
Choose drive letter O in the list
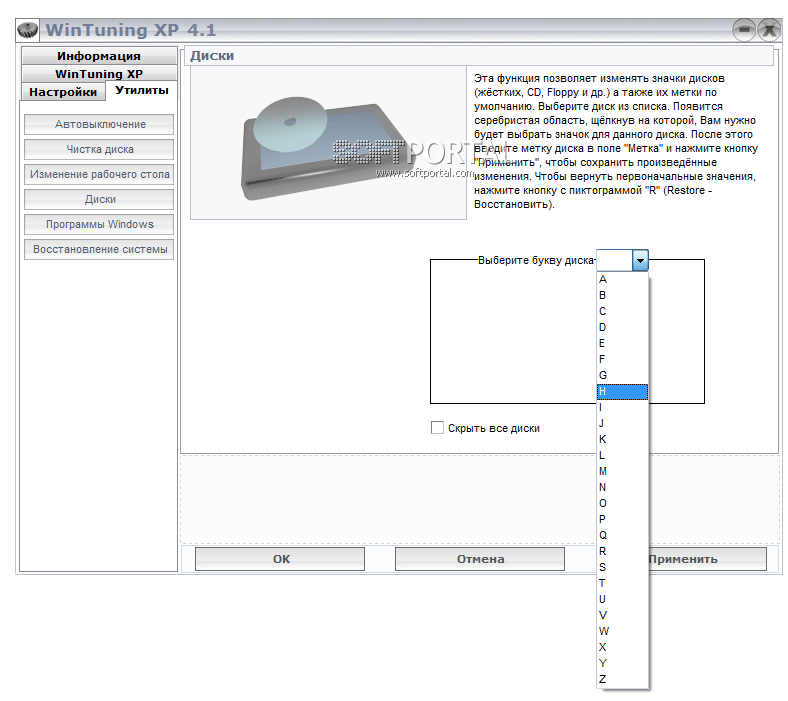(622, 504)
